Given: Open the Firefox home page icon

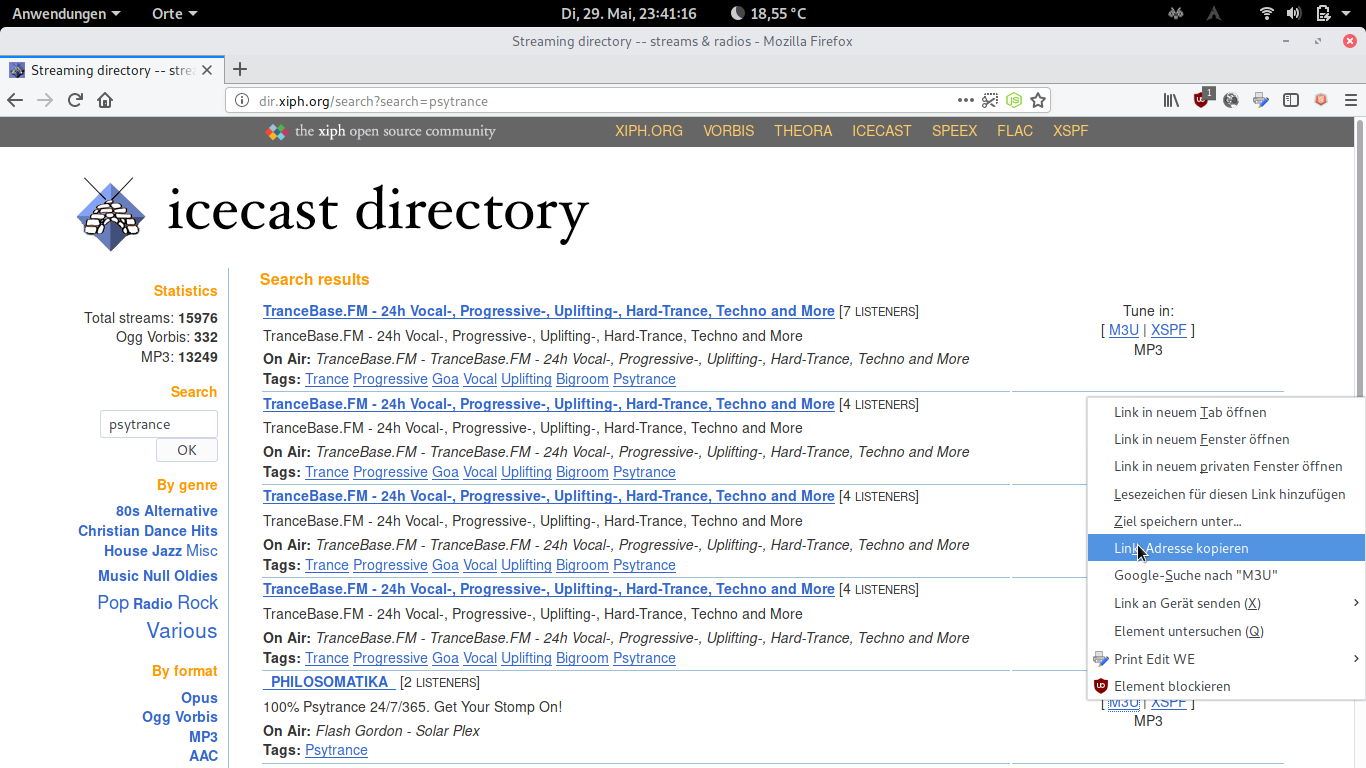Looking at the screenshot, I should (105, 100).
